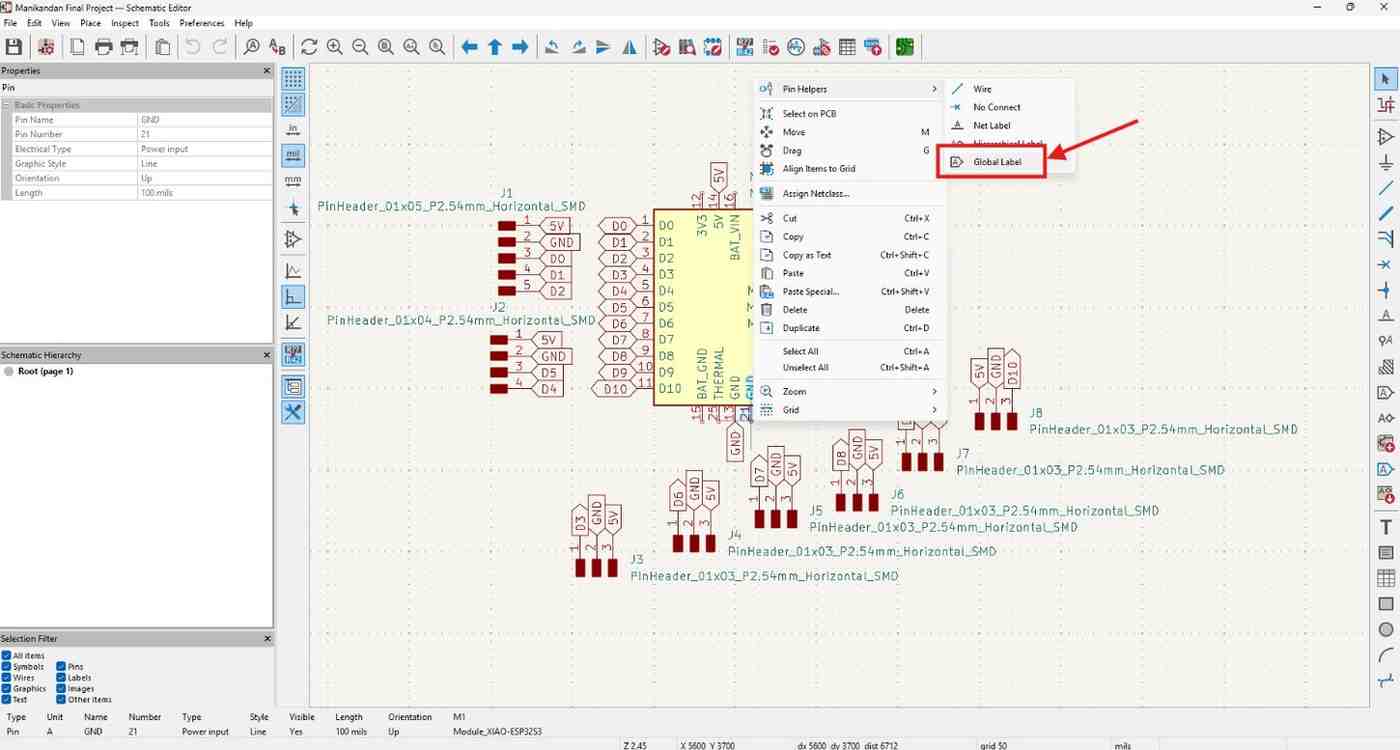Toggle the Labels selection filter checkbox
The image size is (1400, 750).
[61, 677]
